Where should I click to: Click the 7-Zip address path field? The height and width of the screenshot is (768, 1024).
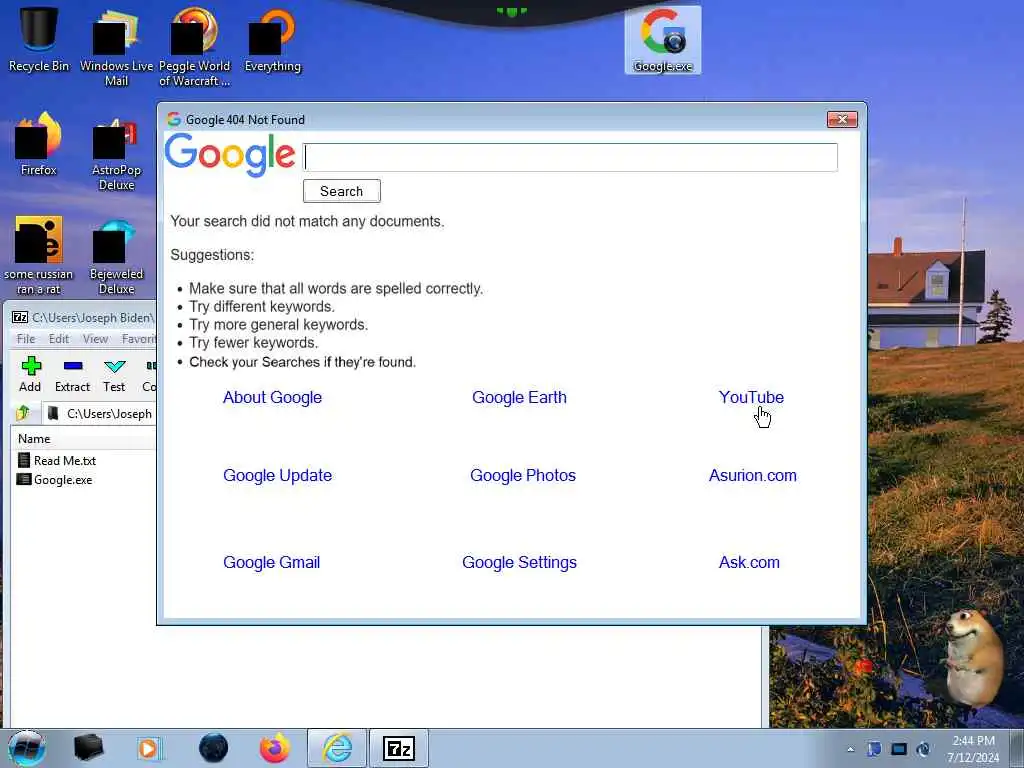[101, 413]
